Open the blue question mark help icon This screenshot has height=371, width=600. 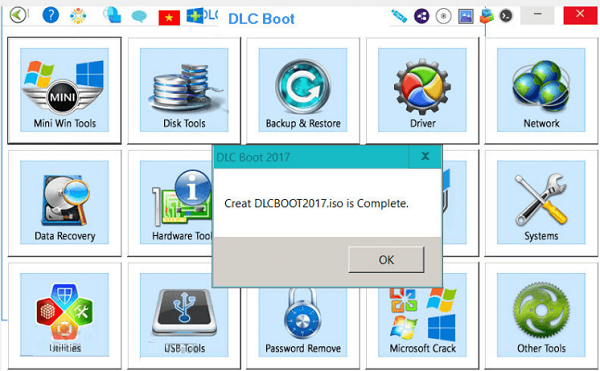[51, 15]
